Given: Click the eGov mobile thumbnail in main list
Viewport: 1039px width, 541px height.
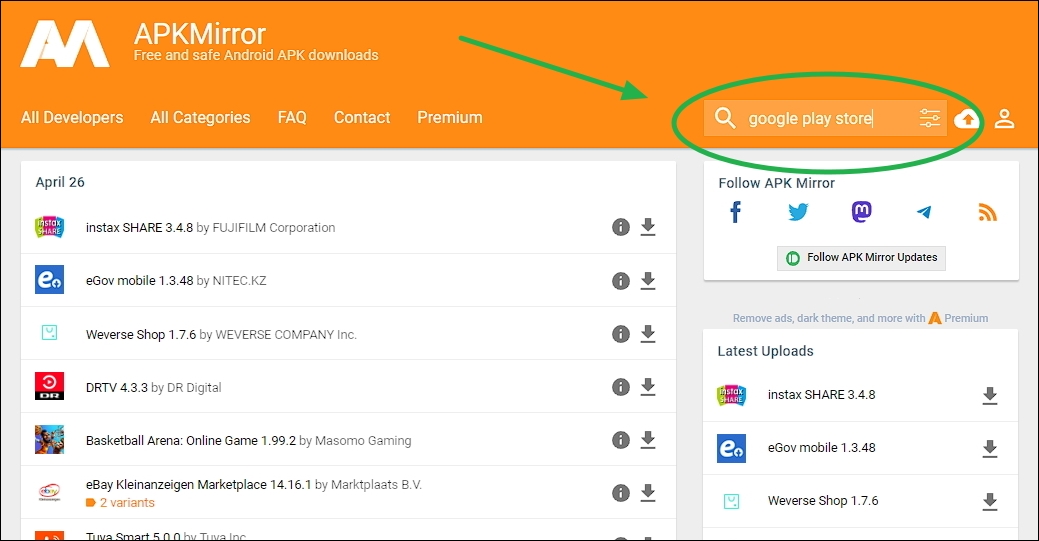Looking at the screenshot, I should [50, 280].
